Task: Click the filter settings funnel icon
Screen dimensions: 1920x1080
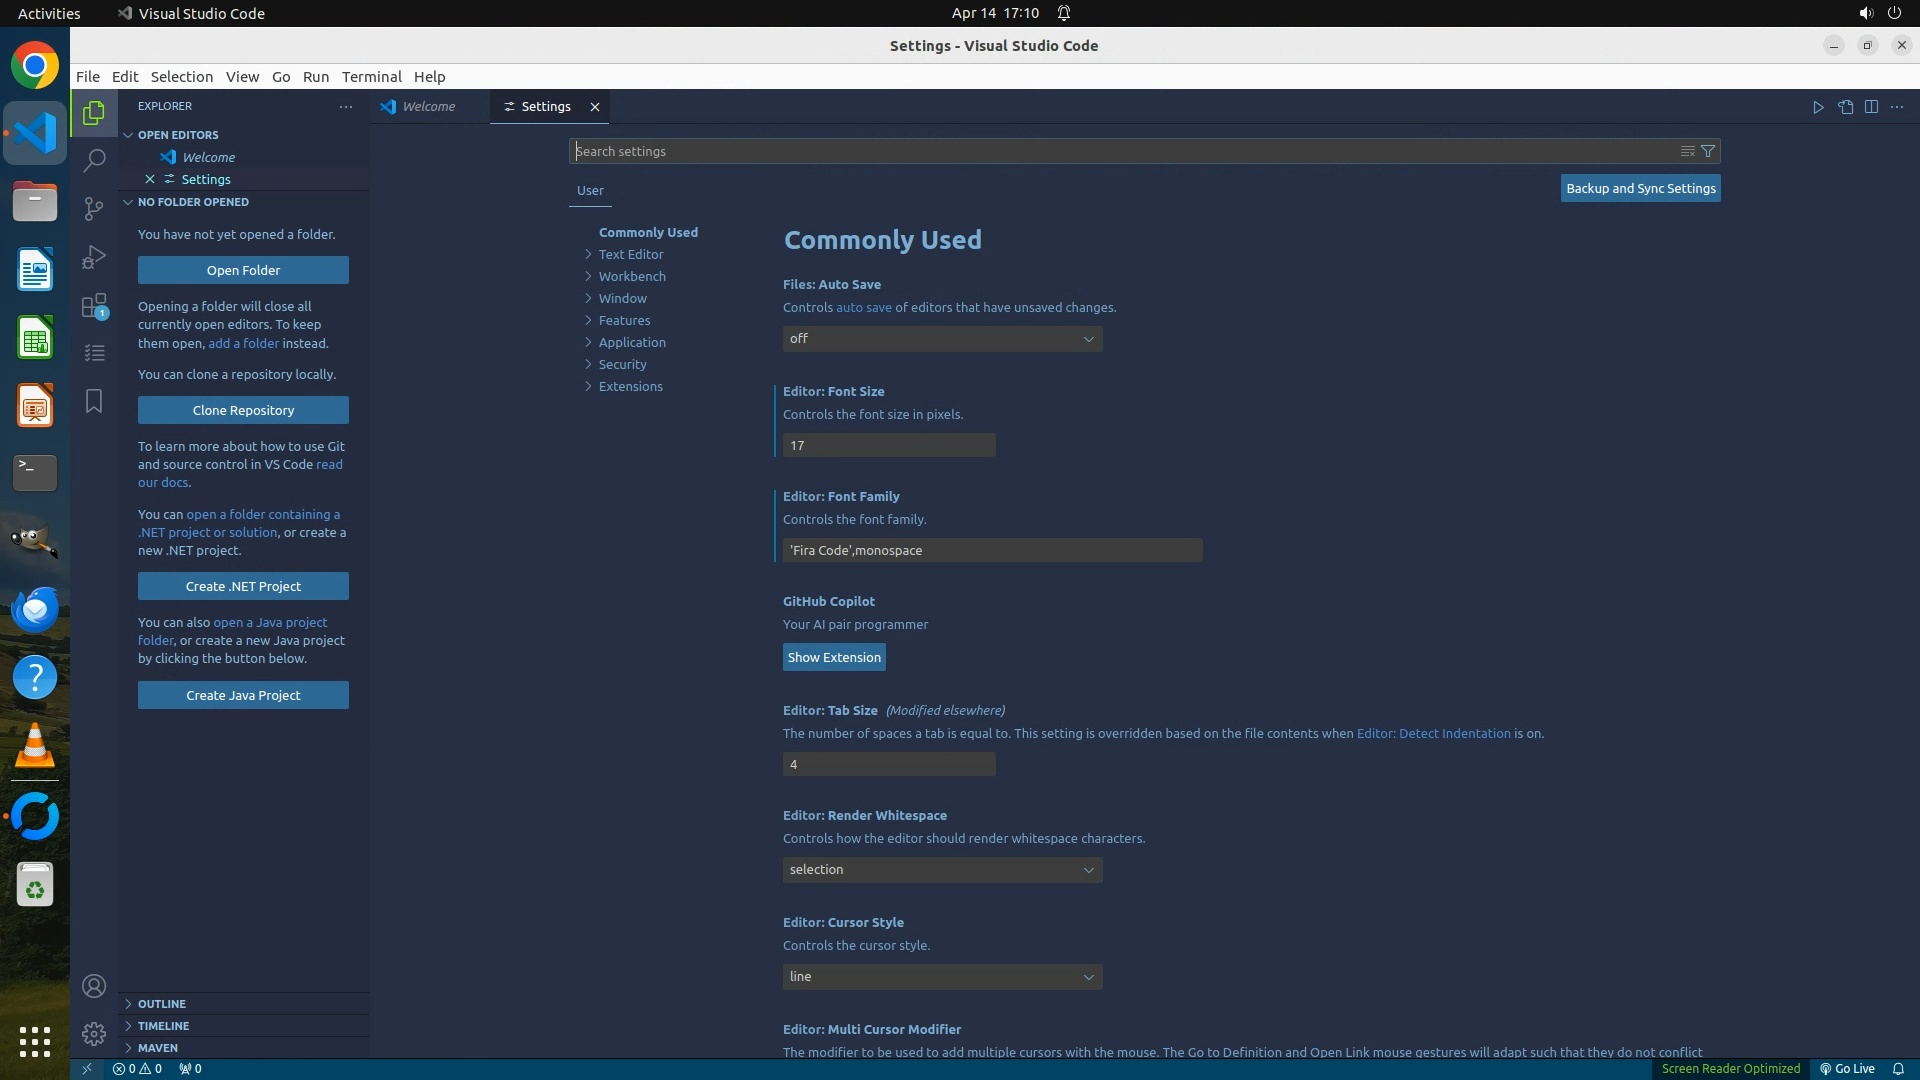Action: [1708, 151]
